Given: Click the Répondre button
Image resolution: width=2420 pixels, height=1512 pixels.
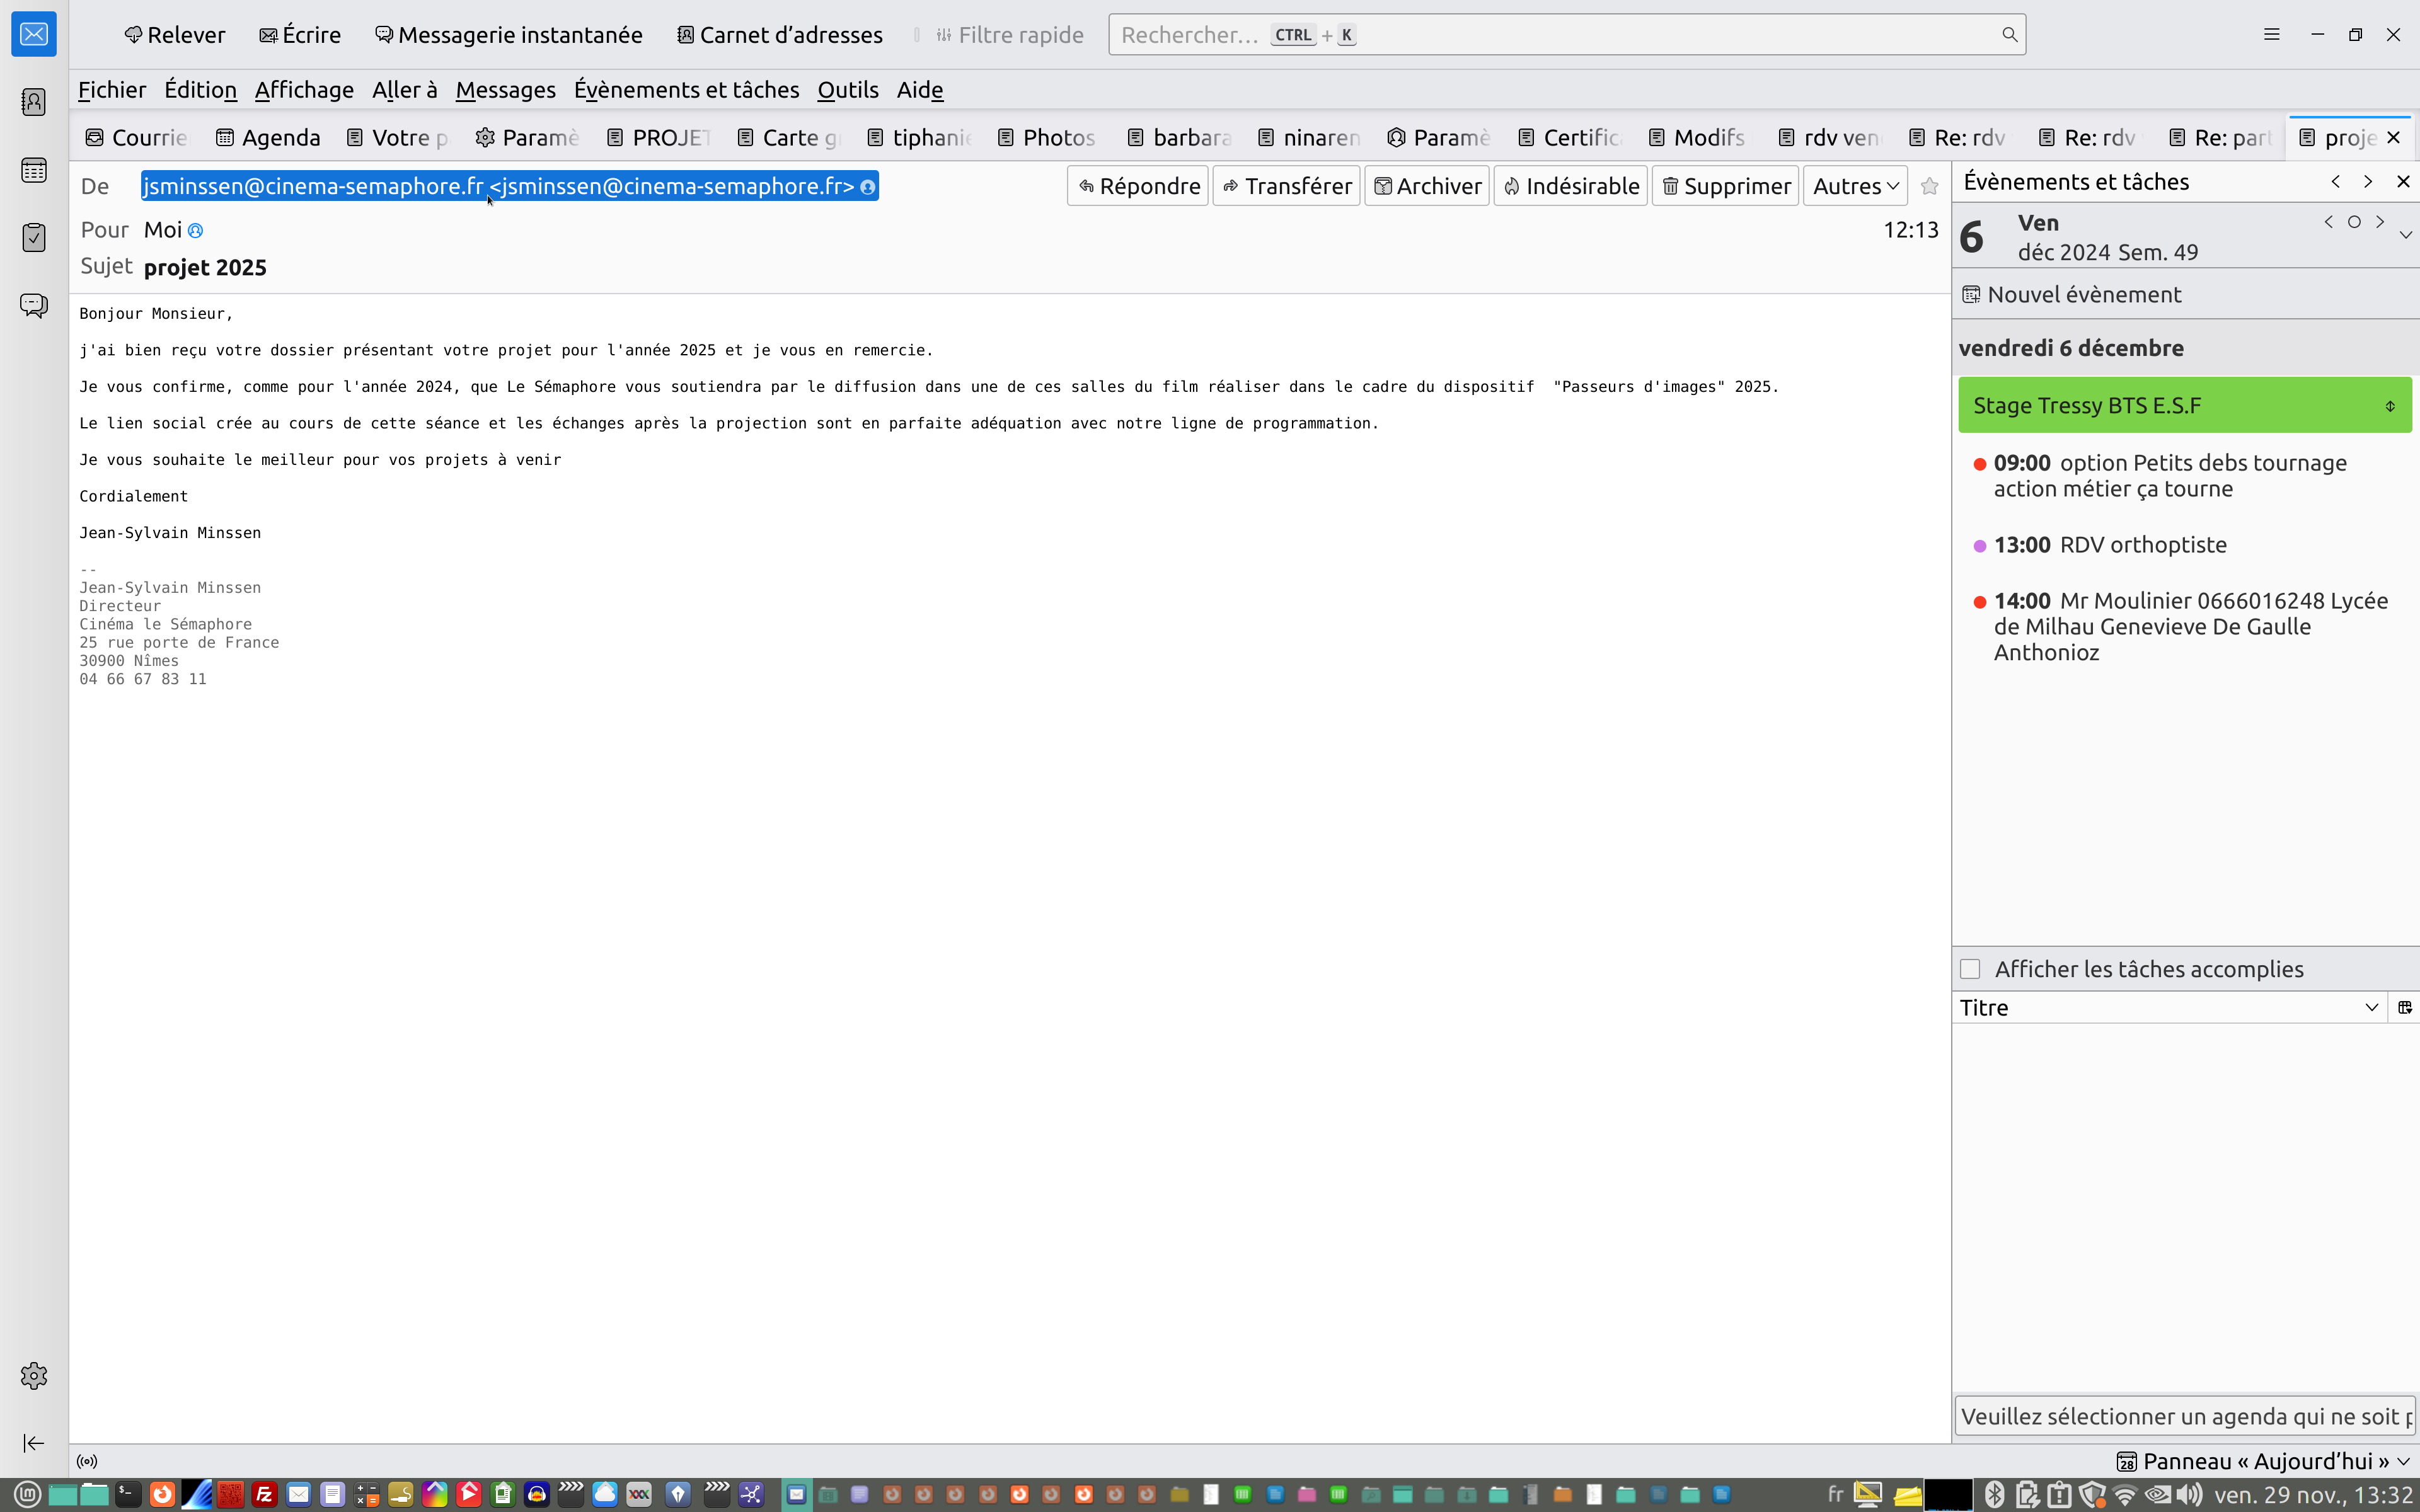Looking at the screenshot, I should (1138, 186).
